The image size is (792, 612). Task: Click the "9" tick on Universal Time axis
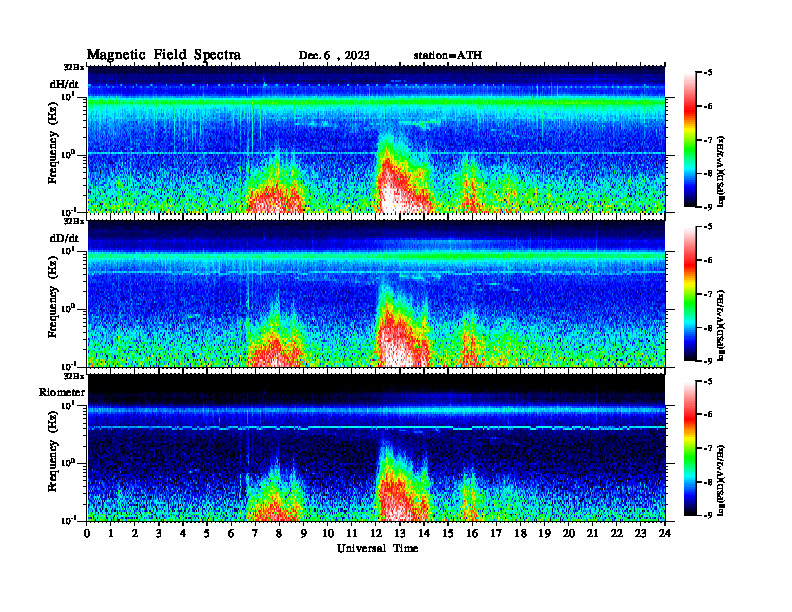click(304, 533)
